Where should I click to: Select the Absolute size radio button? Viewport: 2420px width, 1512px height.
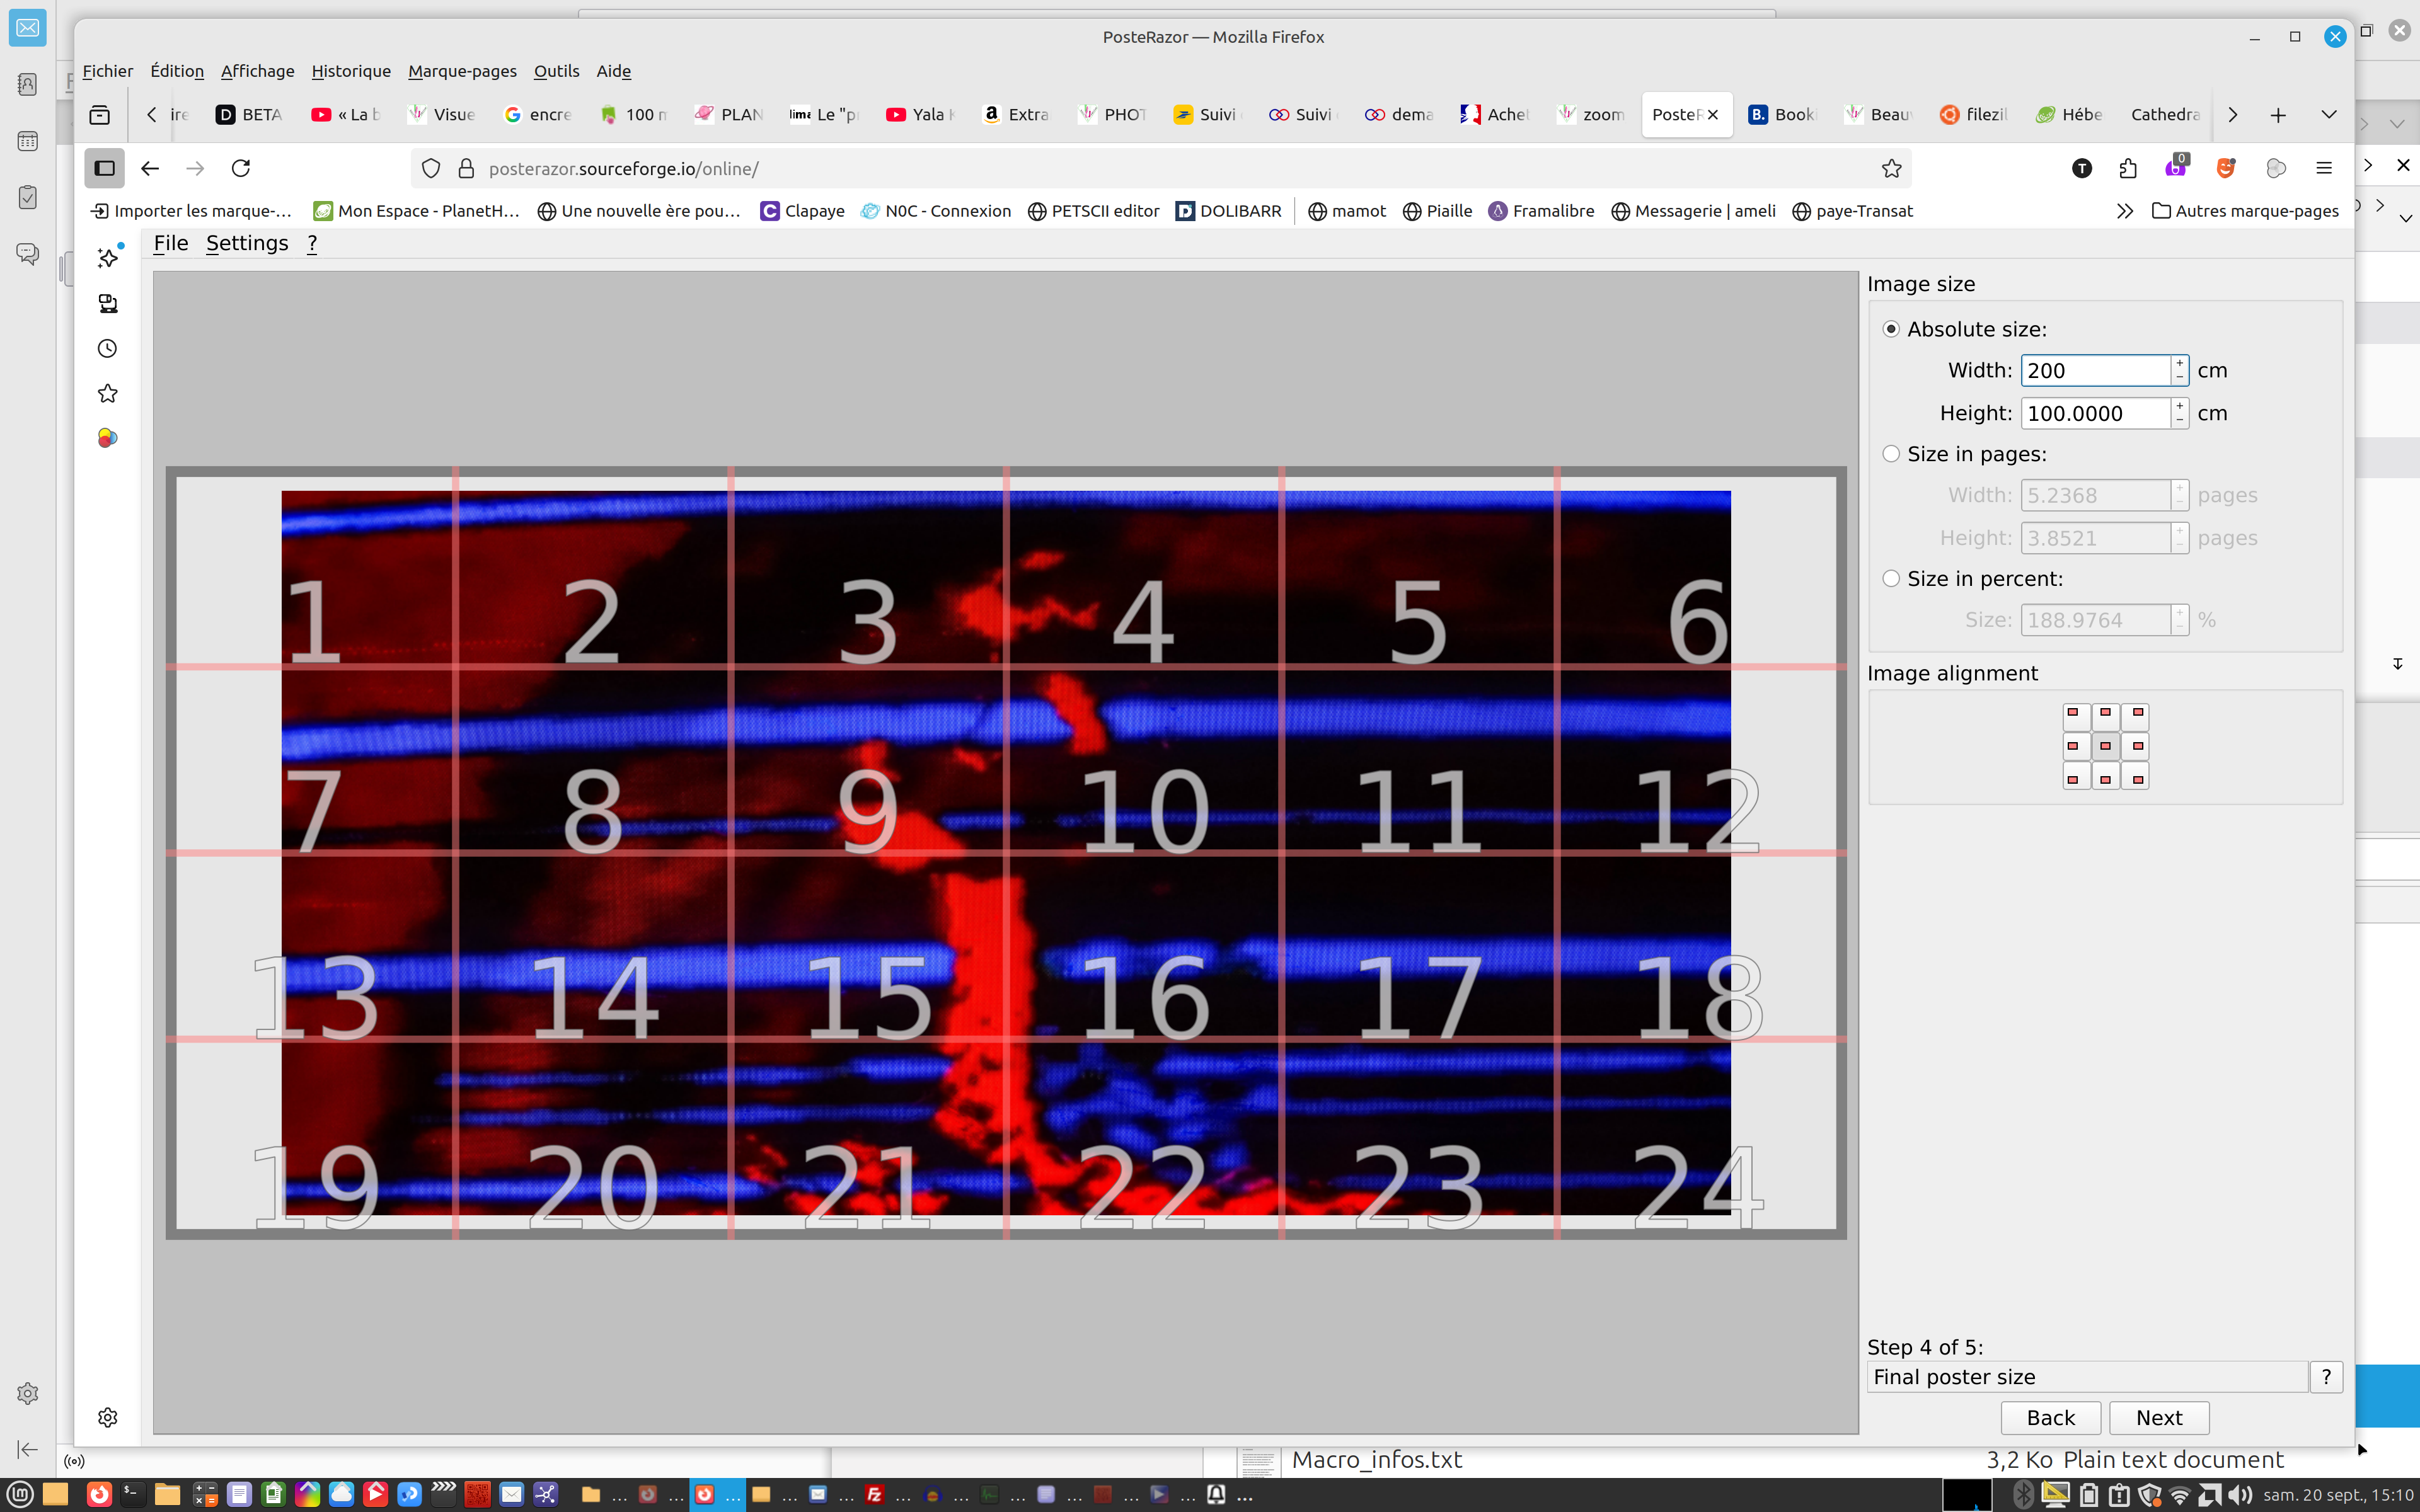[x=1891, y=329]
